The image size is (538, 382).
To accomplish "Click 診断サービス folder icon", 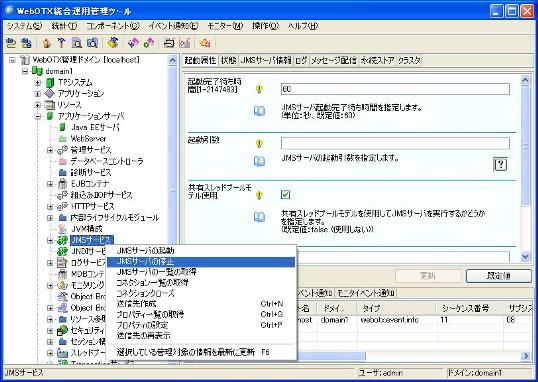I will (x=62, y=172).
